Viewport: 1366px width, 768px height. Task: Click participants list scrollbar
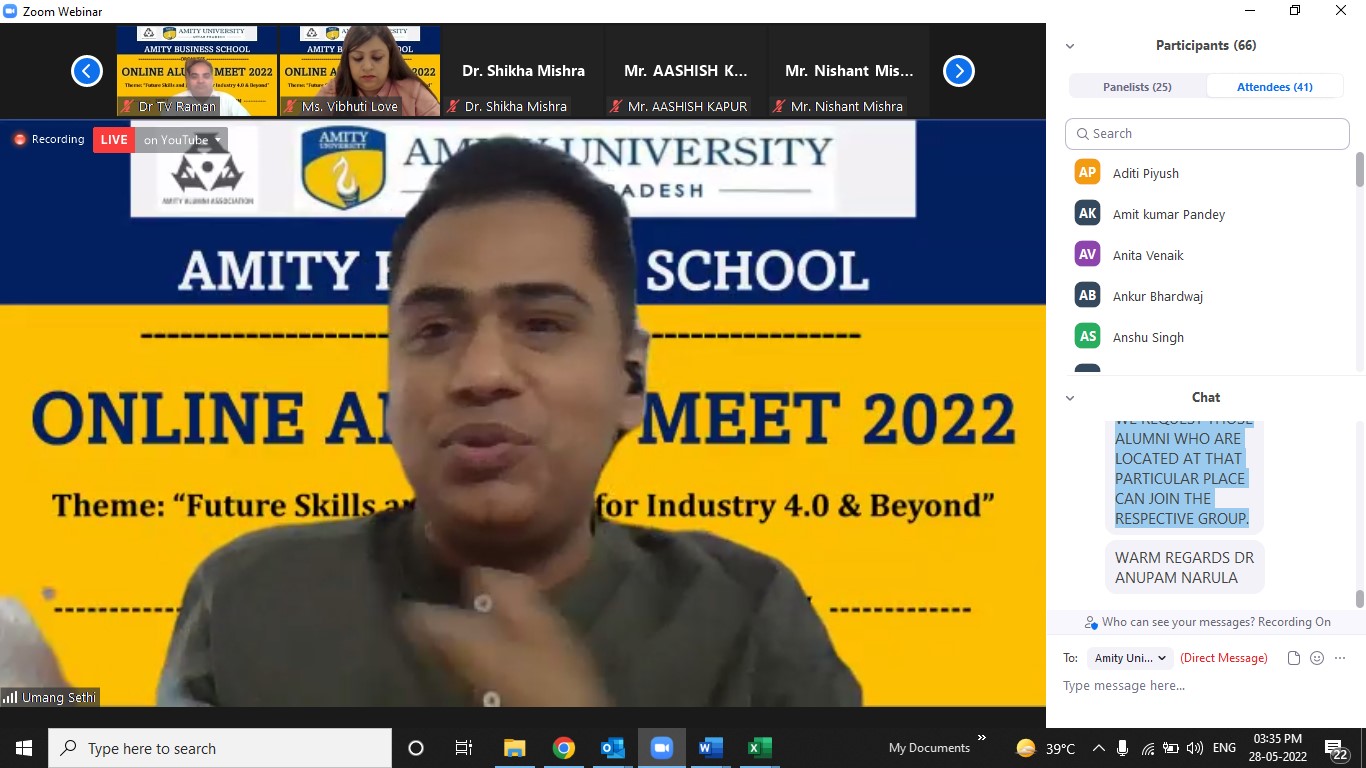(1360, 169)
